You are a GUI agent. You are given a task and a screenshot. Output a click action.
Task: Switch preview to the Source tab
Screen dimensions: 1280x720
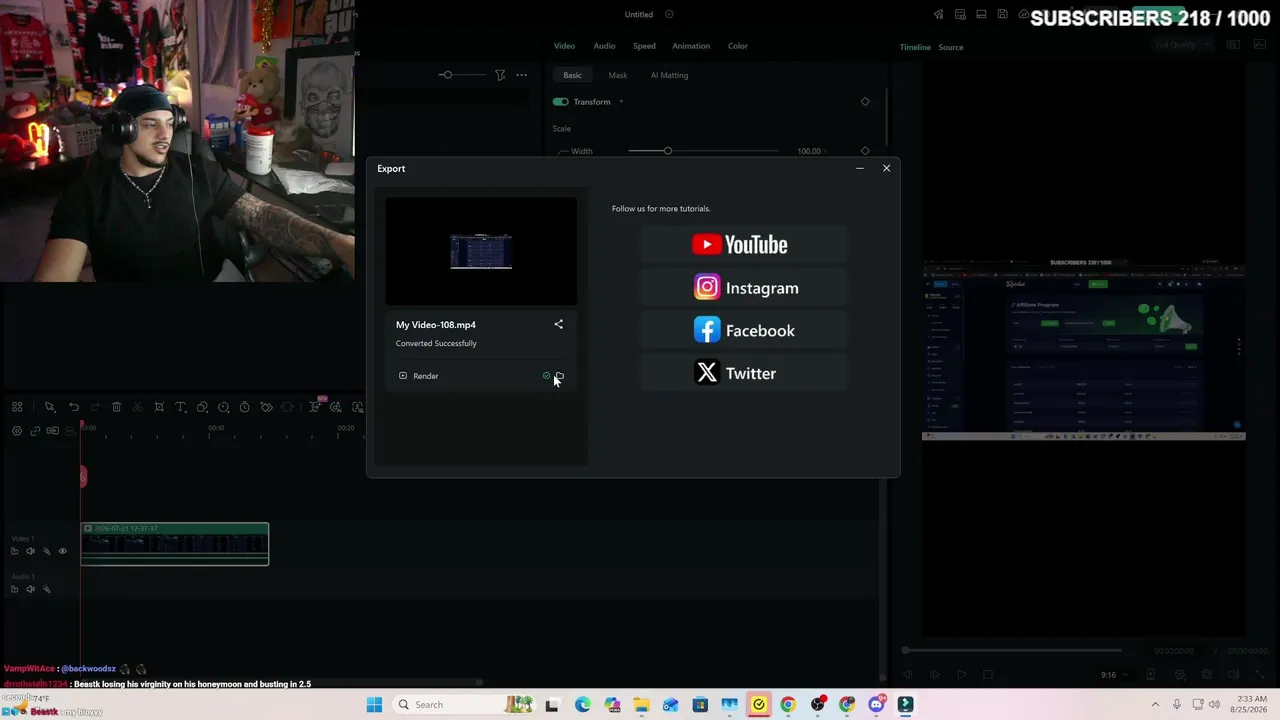951,47
